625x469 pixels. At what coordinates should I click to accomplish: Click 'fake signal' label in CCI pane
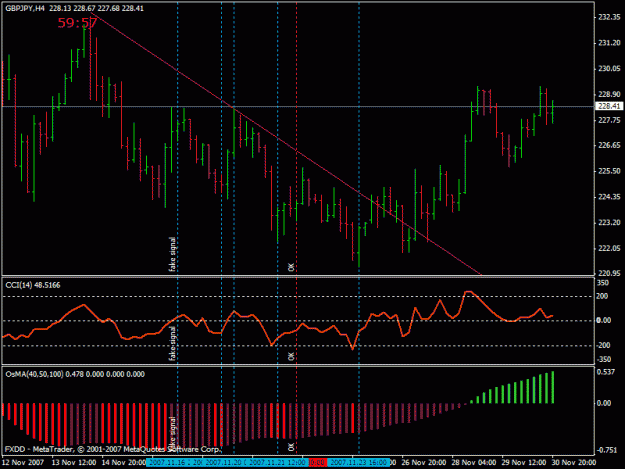(x=172, y=343)
